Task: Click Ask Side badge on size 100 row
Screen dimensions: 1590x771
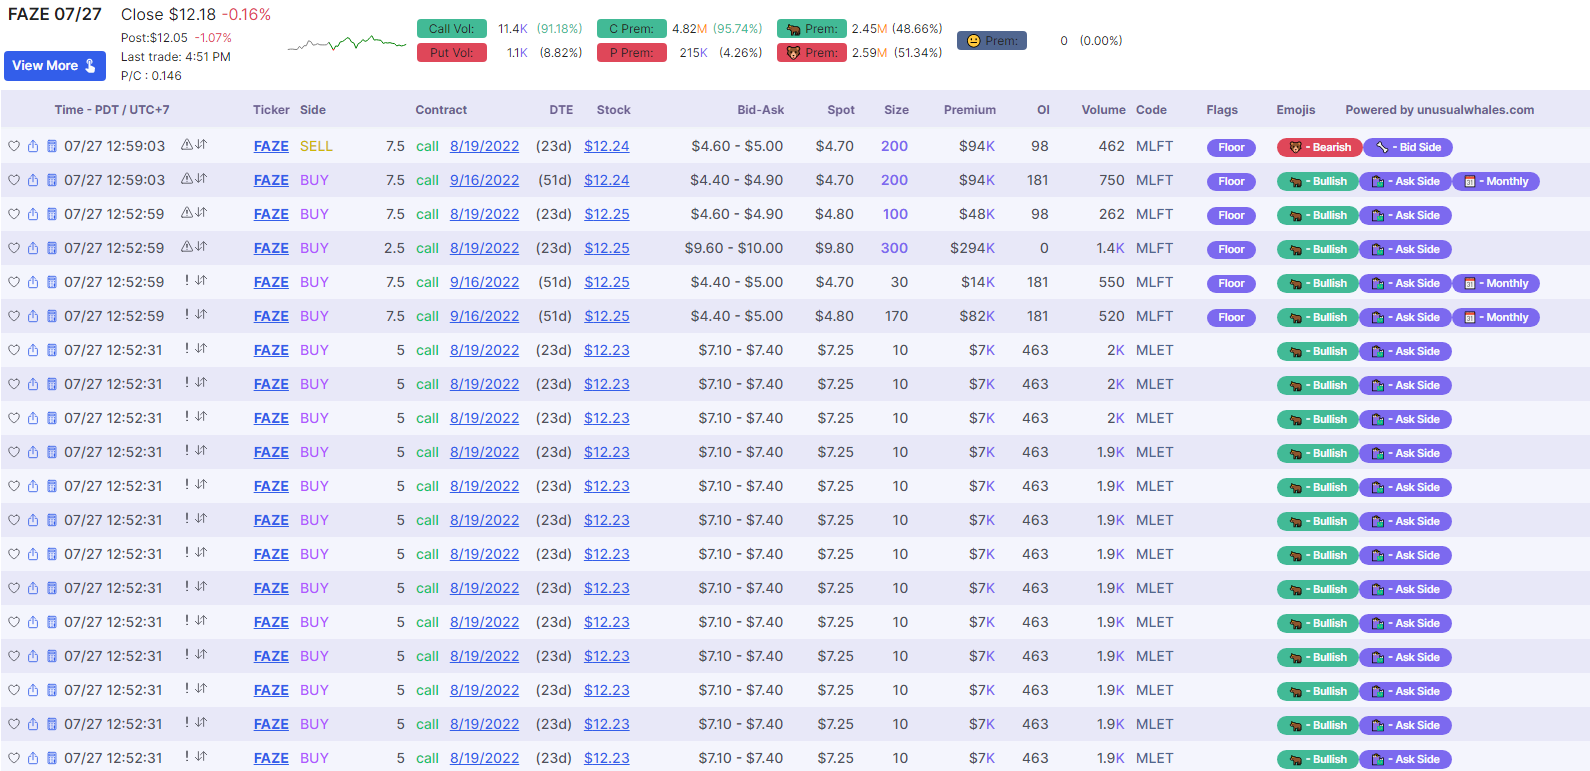Action: pyautogui.click(x=1405, y=215)
